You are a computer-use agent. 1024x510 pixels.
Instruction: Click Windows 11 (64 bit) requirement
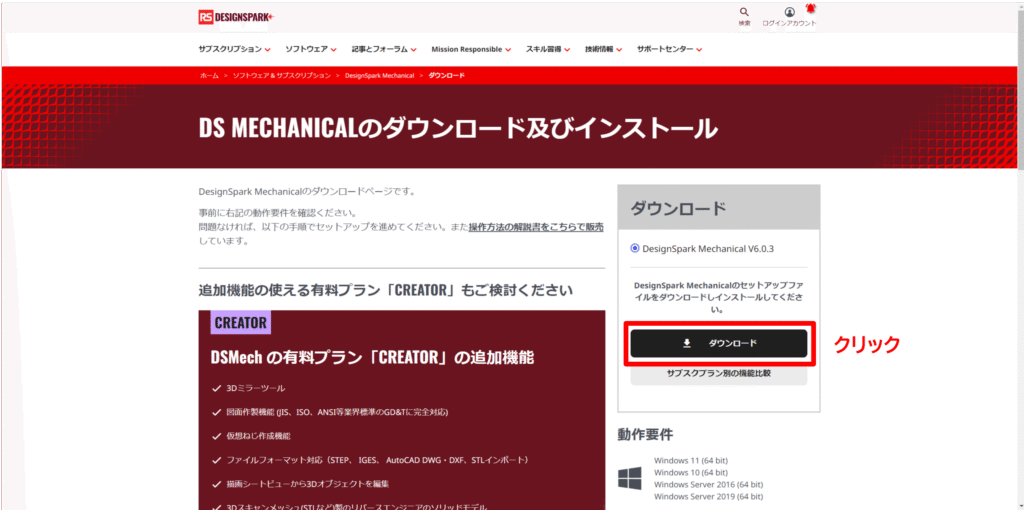[690, 460]
